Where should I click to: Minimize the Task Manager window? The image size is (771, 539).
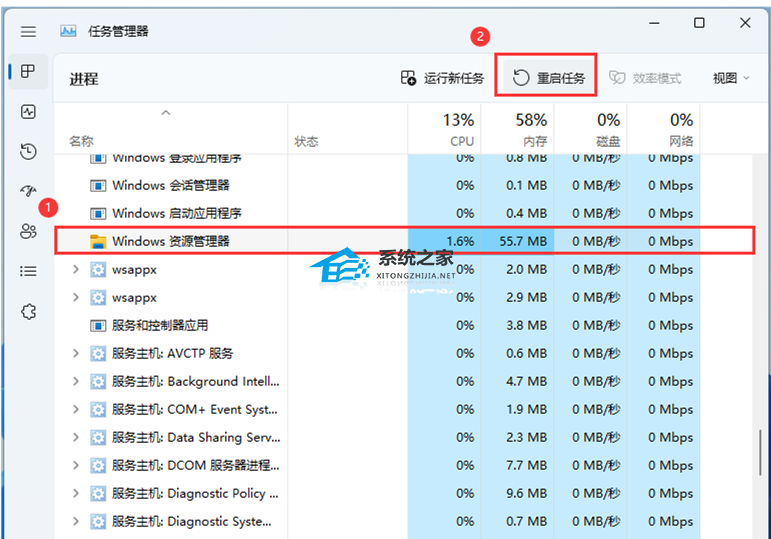pos(654,23)
